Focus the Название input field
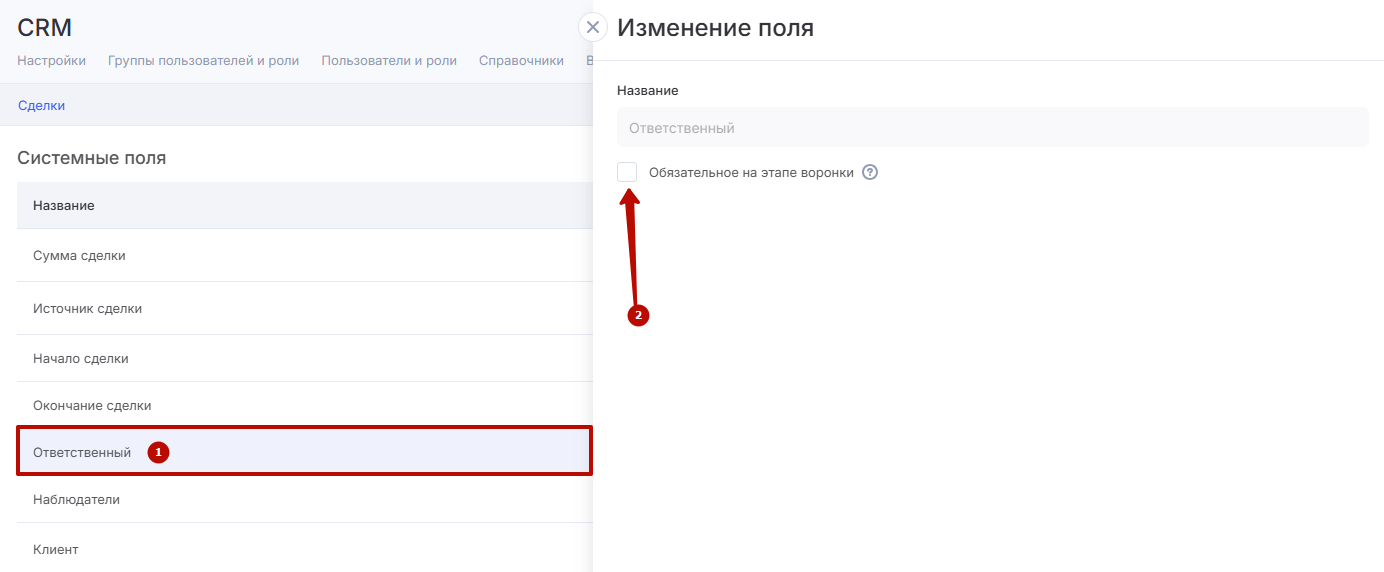Screen dimensions: 1384x572 [x=992, y=128]
